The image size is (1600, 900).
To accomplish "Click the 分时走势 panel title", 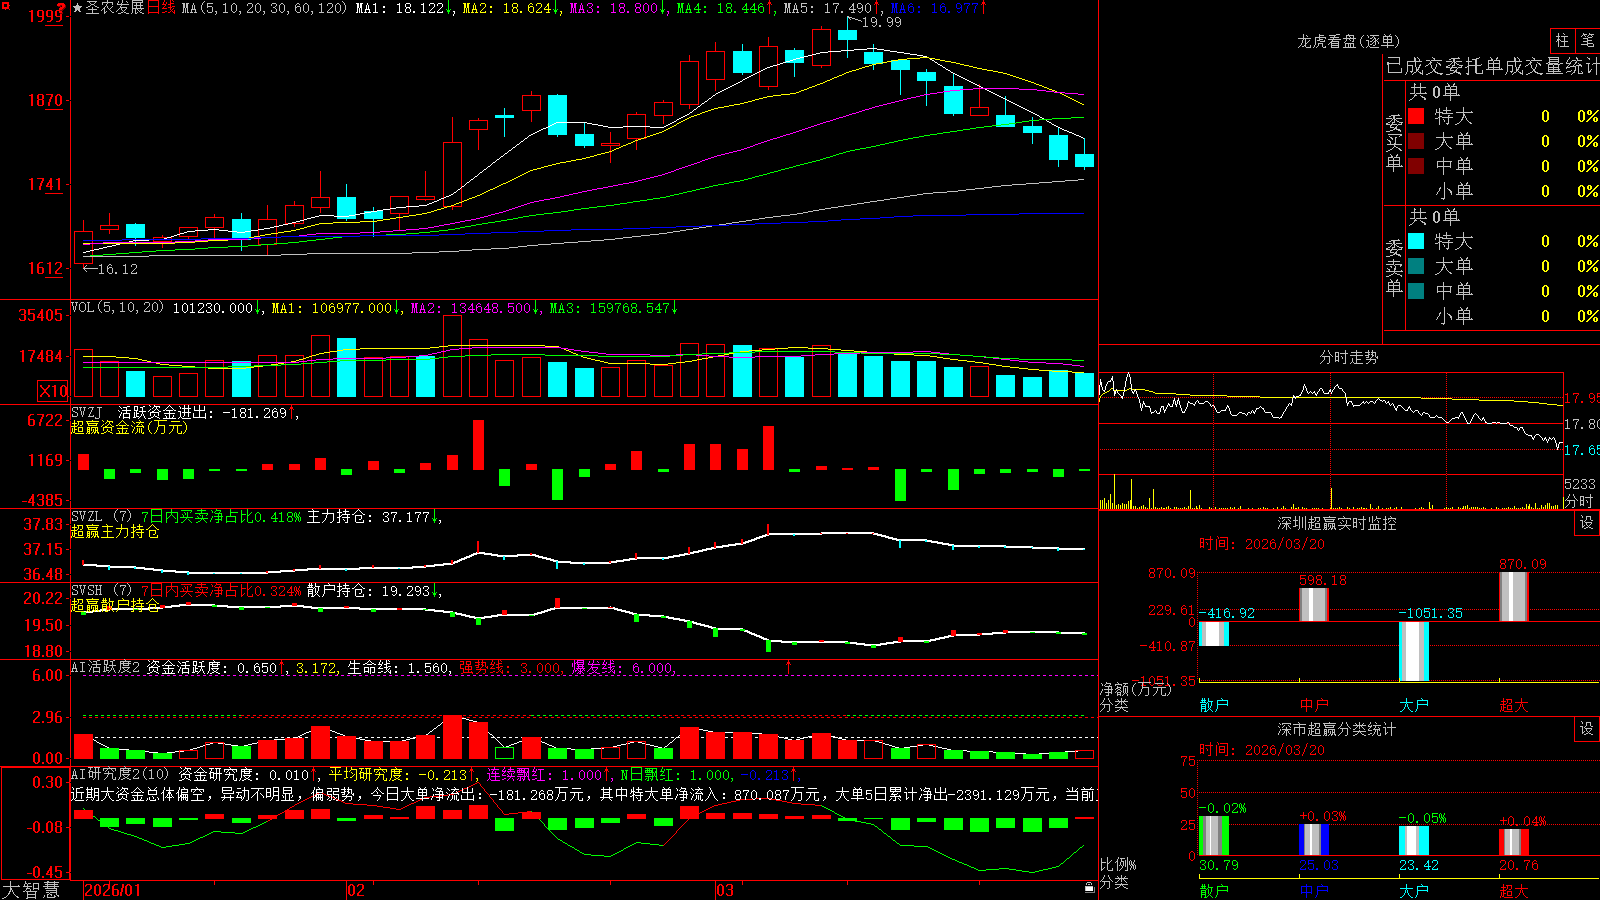I will pyautogui.click(x=1349, y=357).
